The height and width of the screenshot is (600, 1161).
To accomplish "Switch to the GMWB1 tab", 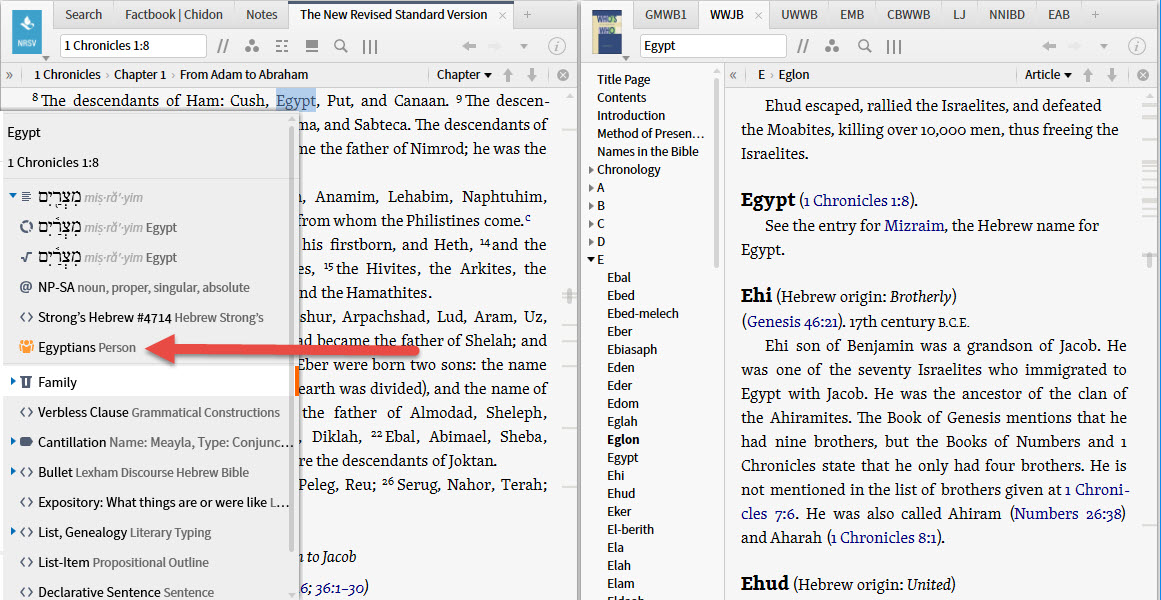I will [666, 15].
